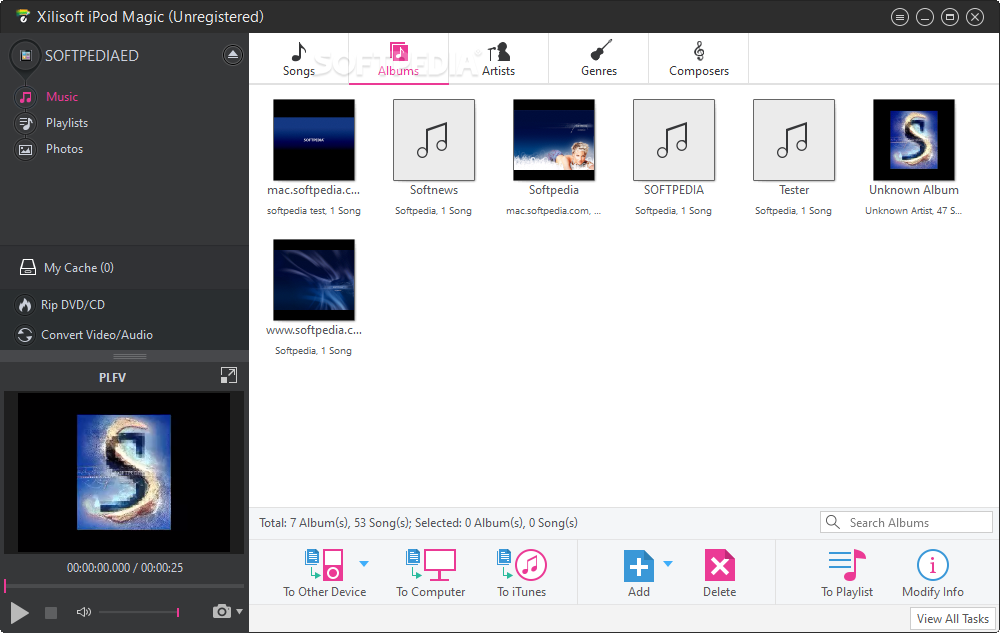Open Playlists in the sidebar
Screen dimensions: 1000x633
pyautogui.click(x=67, y=123)
